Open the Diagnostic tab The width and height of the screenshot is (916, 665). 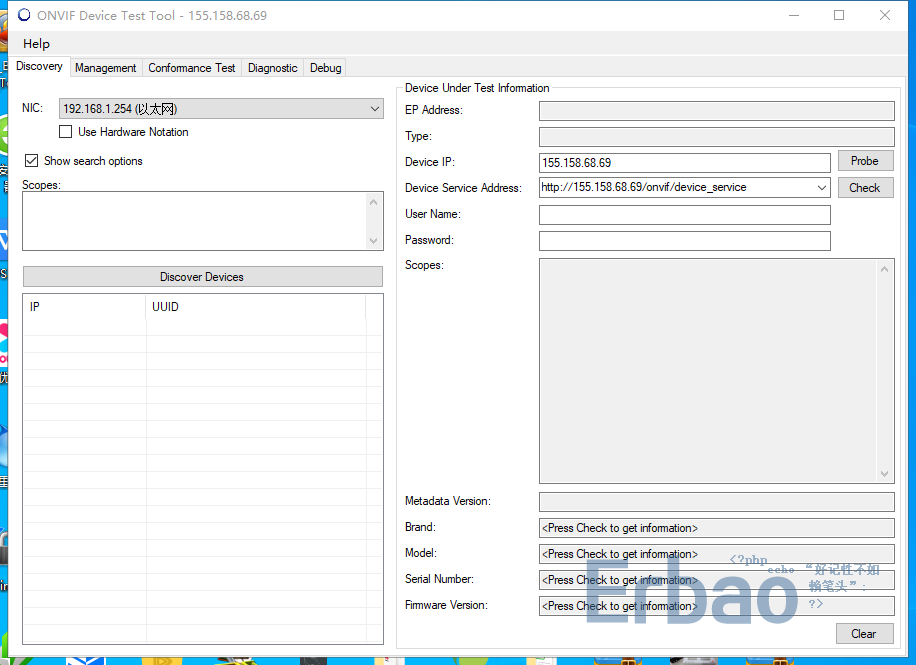point(272,68)
